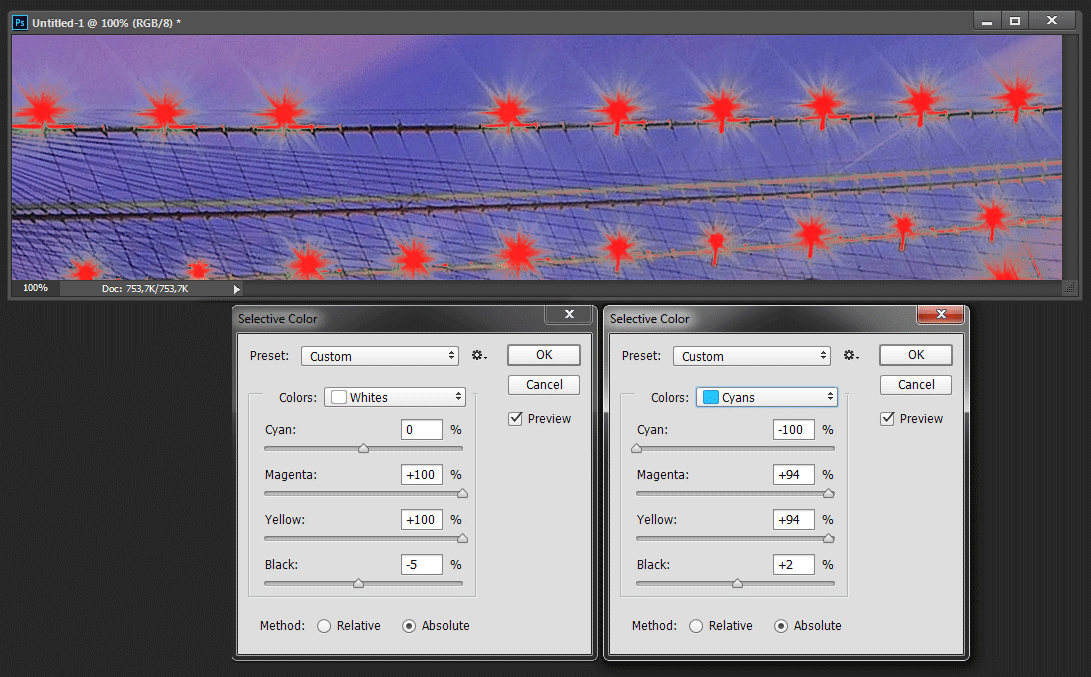
Task: Select Absolute method in Cyans dialog
Action: click(781, 626)
